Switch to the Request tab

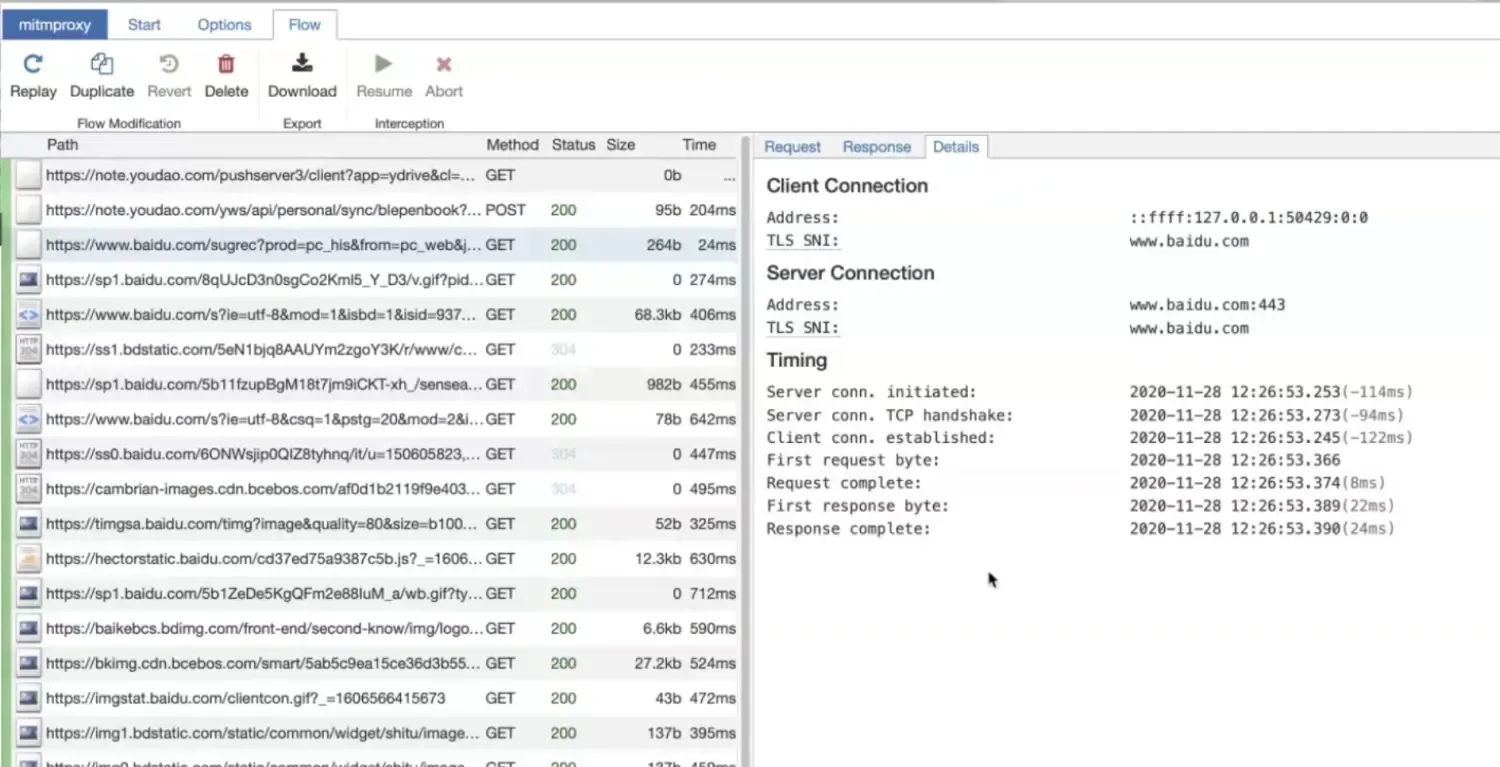click(792, 147)
